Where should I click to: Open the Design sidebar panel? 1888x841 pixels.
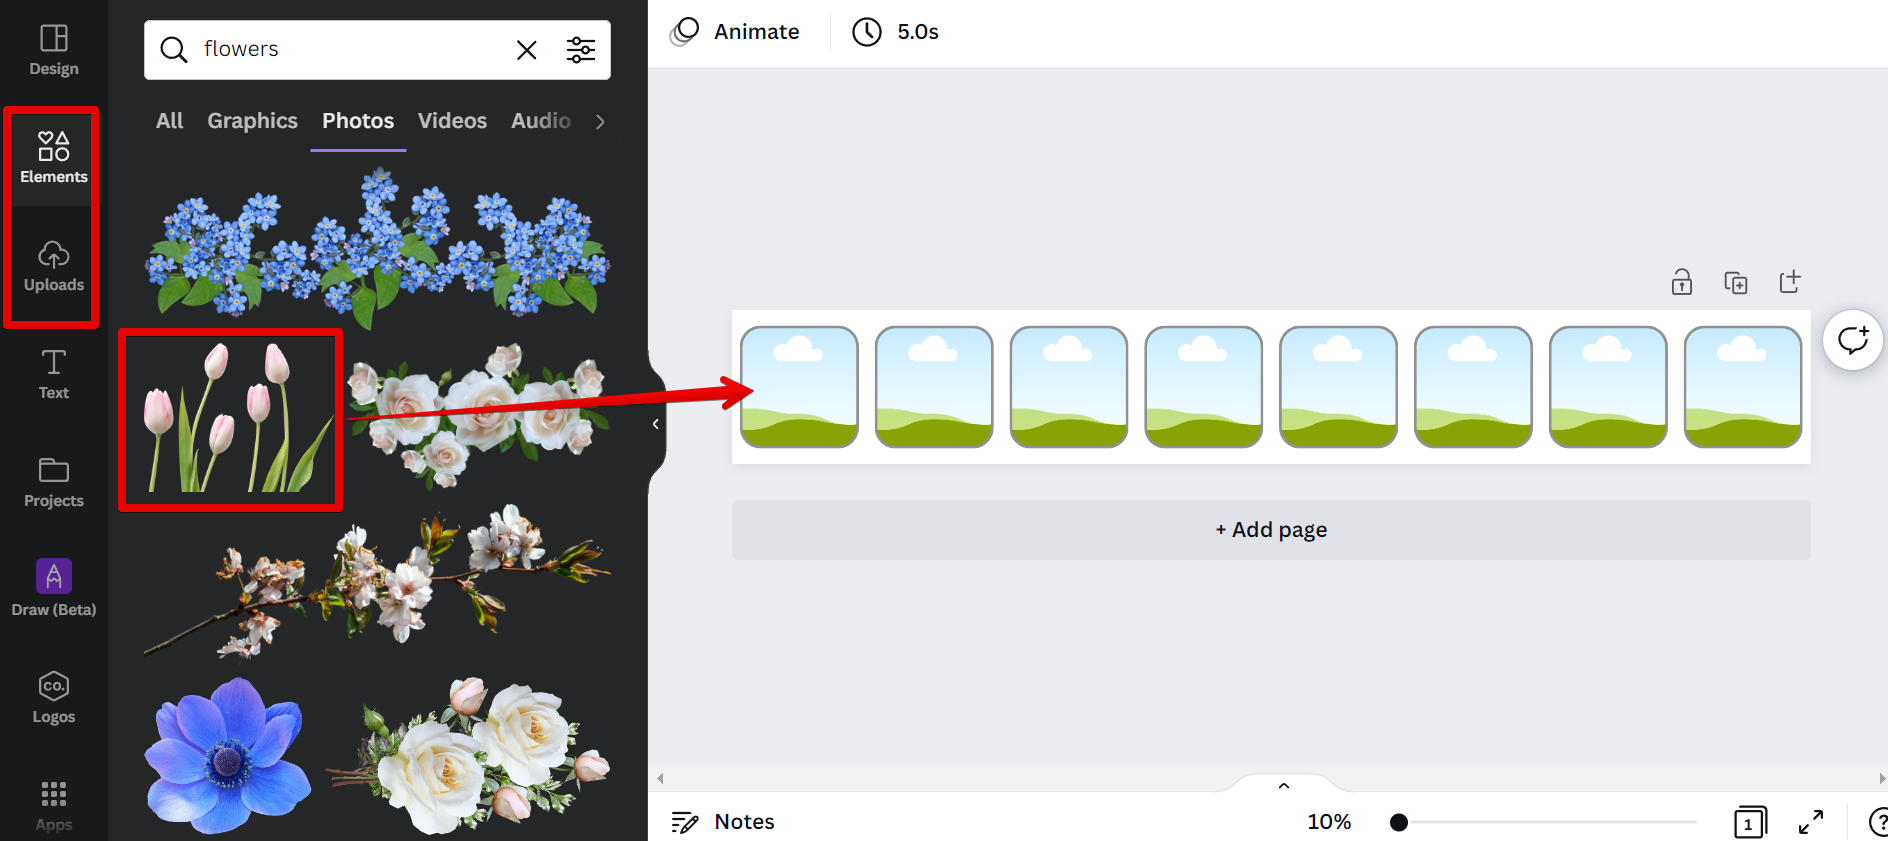(54, 50)
